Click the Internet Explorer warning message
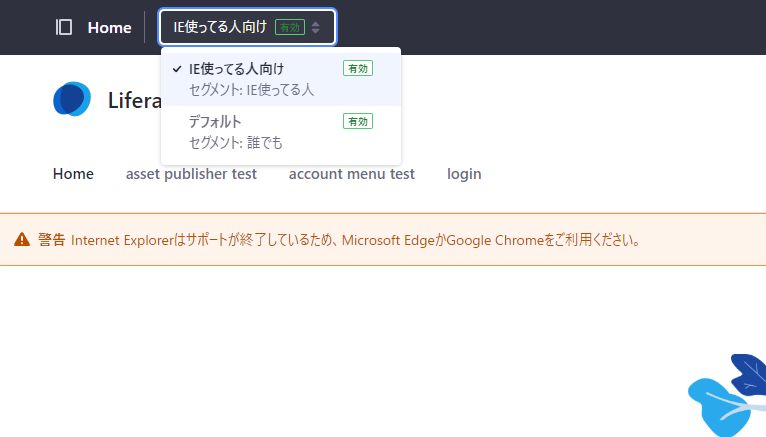The image size is (766, 437). [356, 240]
